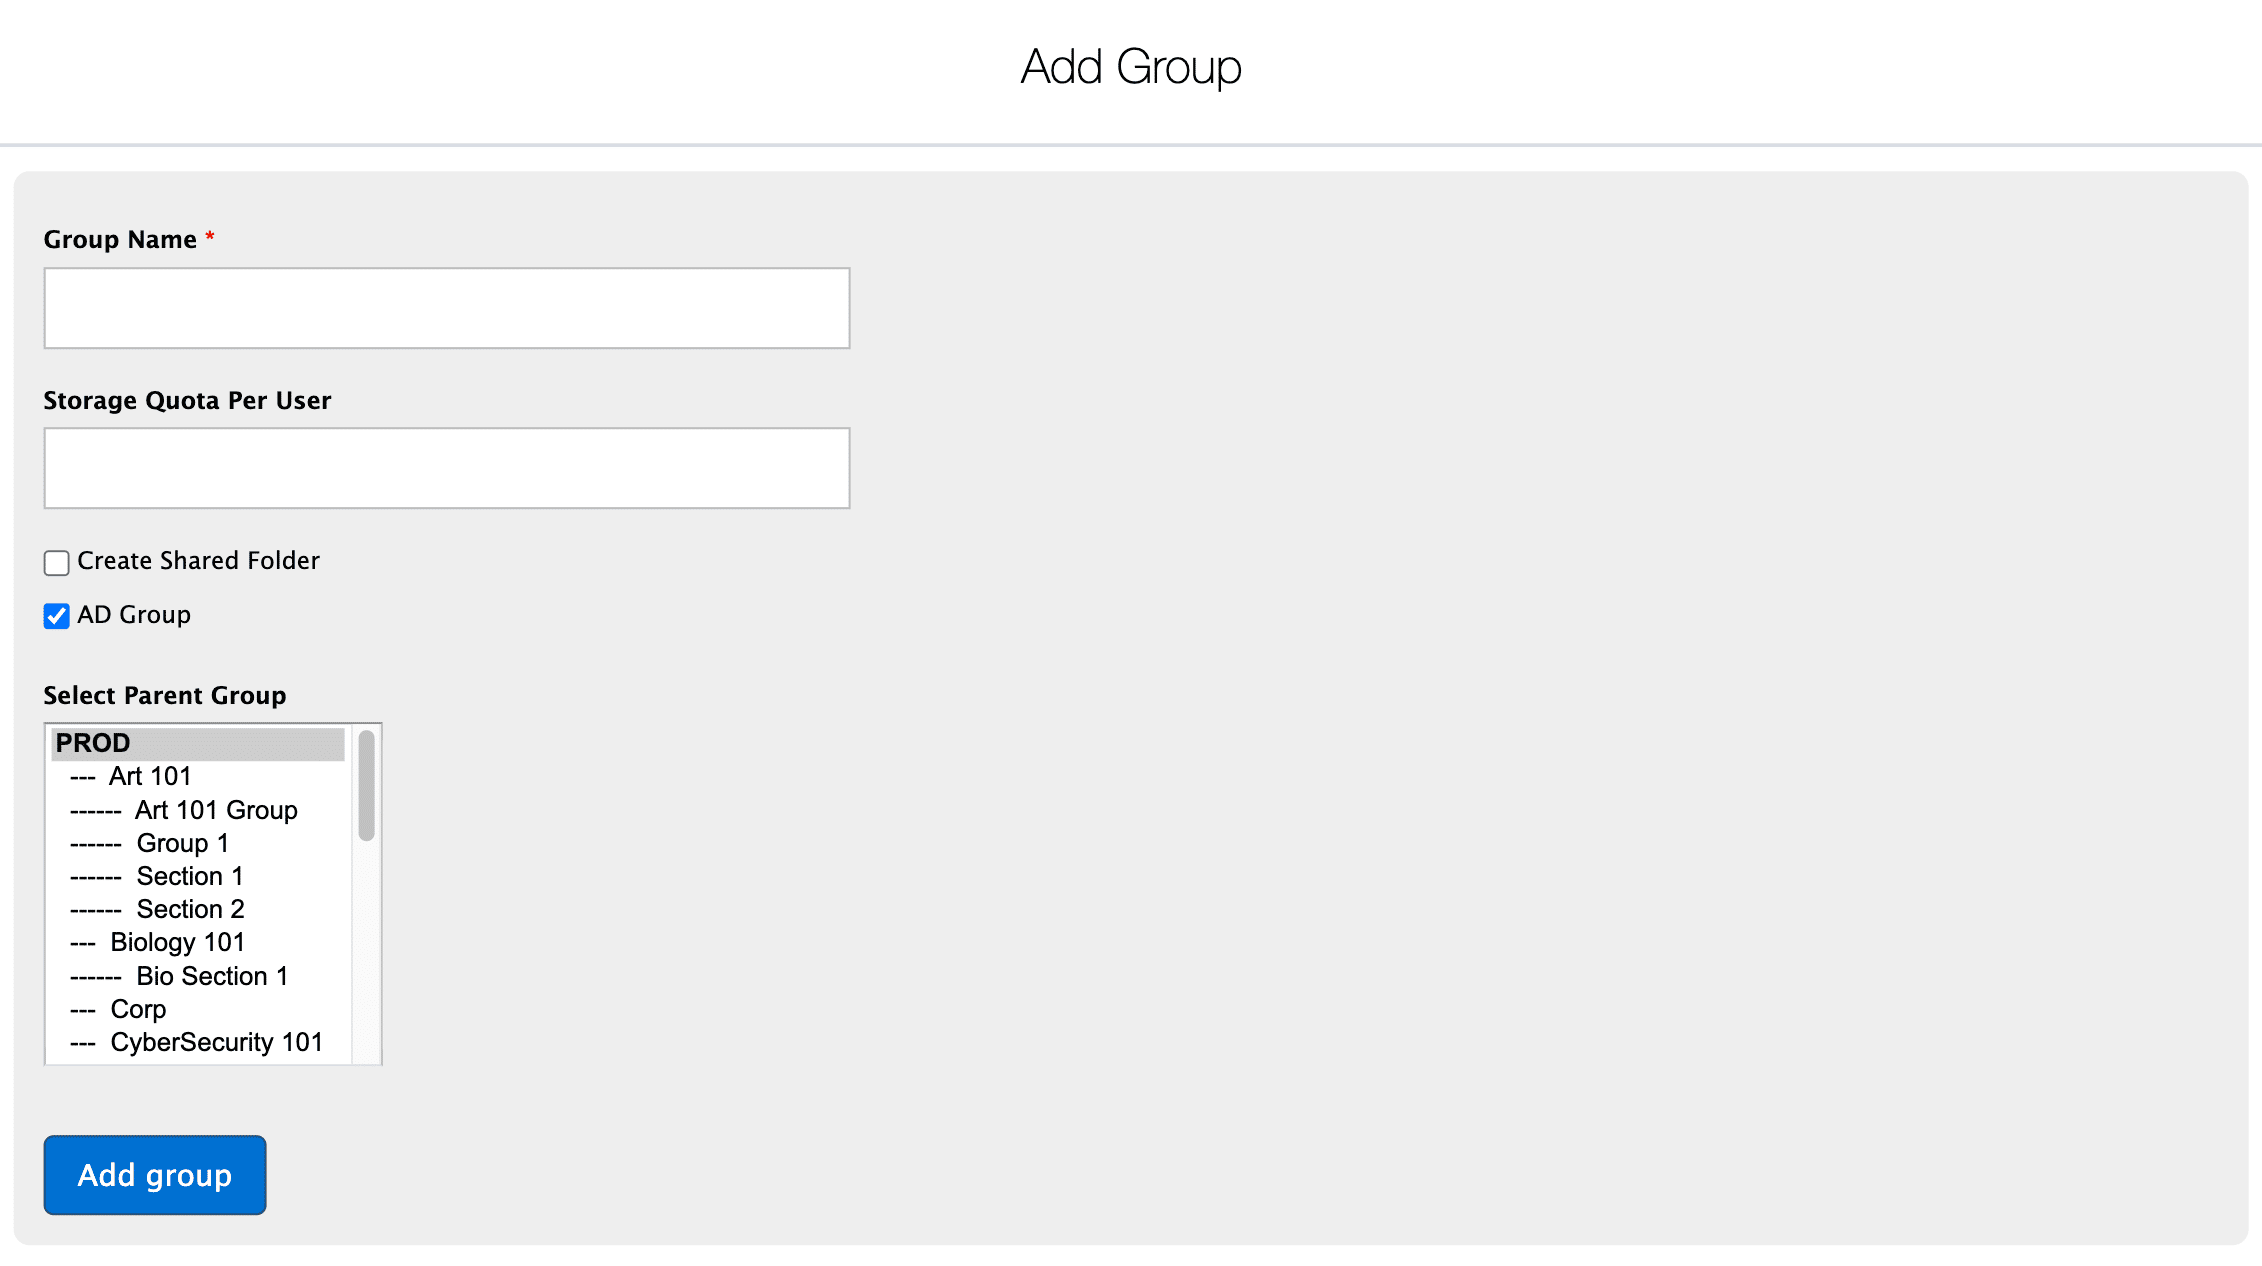Select PROD as the parent group
The image size is (2262, 1266).
93,743
